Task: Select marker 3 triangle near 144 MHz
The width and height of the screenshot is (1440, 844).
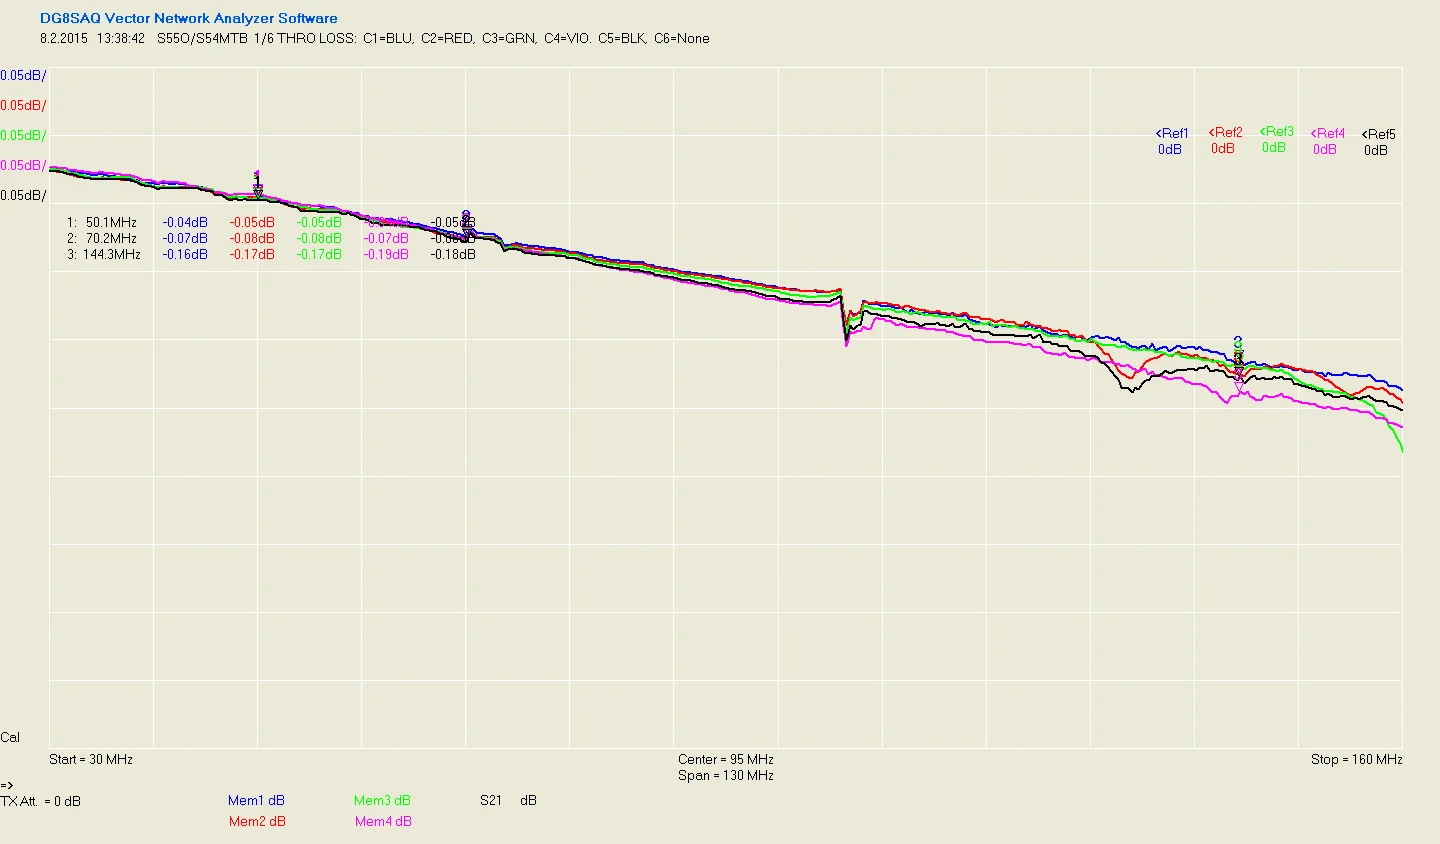Action: 1239,372
